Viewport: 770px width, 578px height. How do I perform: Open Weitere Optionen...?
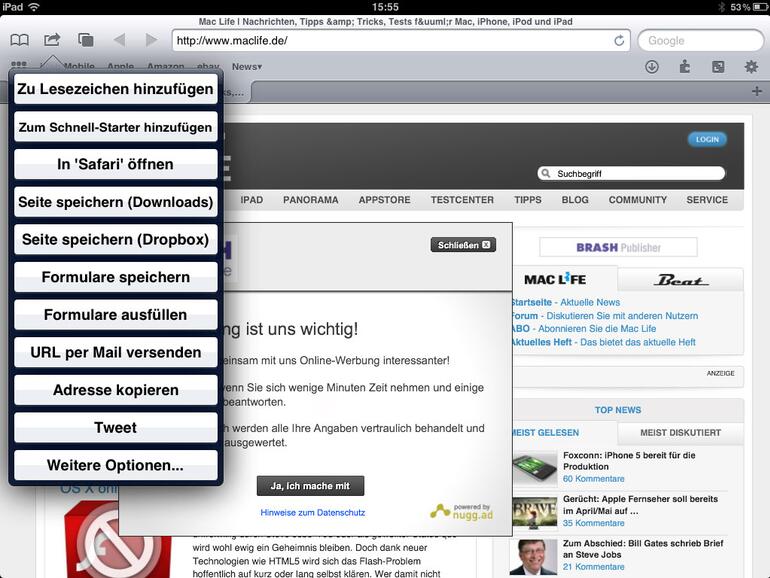coord(115,465)
